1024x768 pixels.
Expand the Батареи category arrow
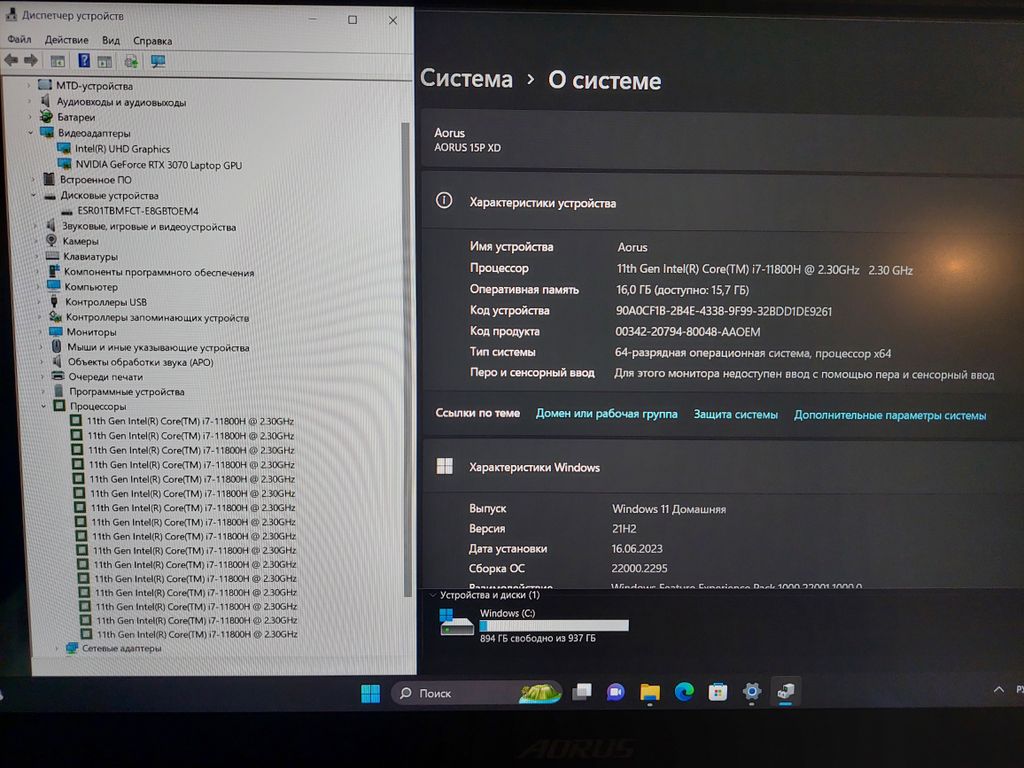tap(30, 116)
